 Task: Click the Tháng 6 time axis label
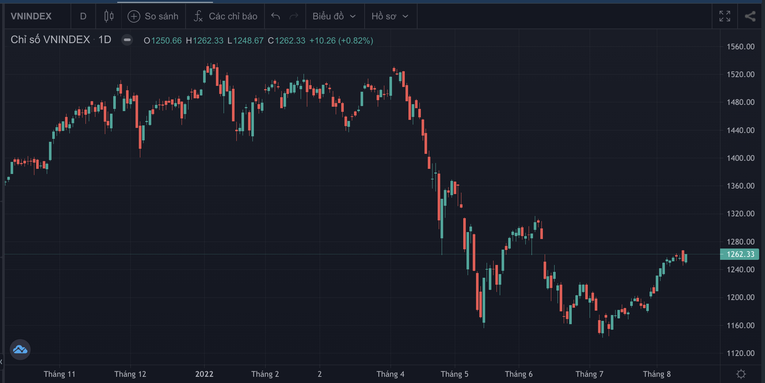click(519, 374)
